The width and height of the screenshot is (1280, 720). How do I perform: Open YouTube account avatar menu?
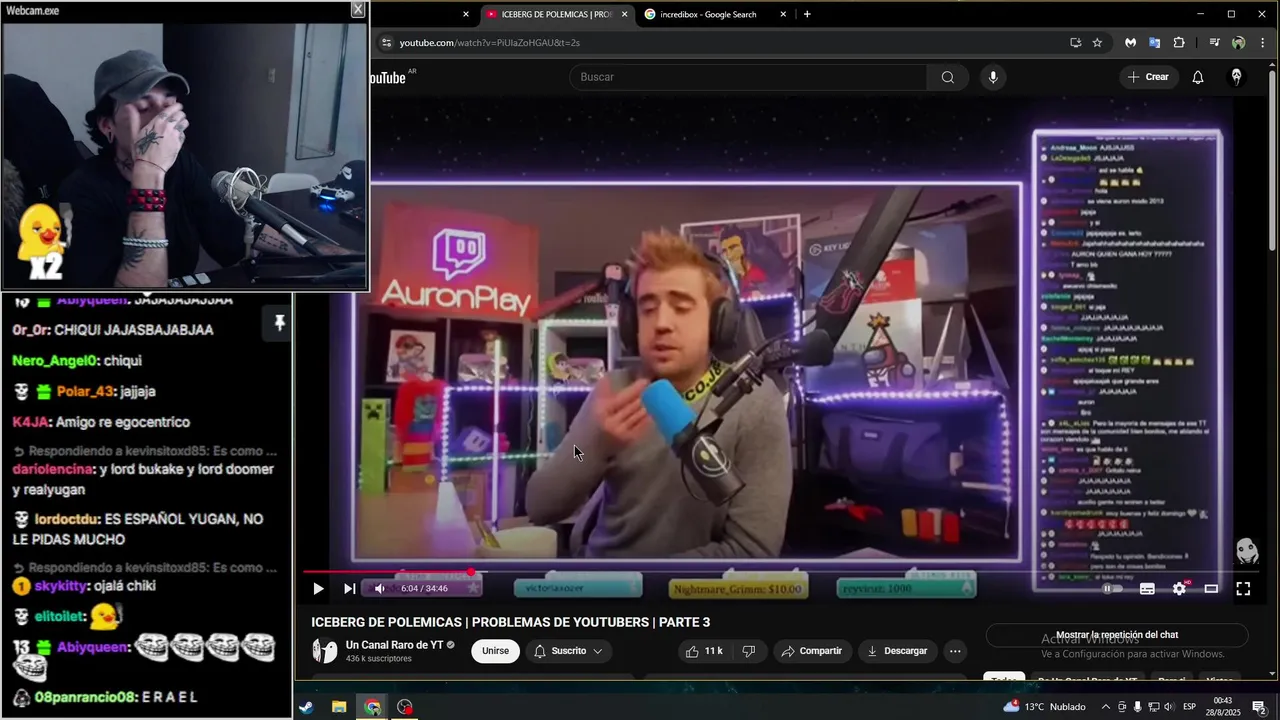tap(1236, 77)
